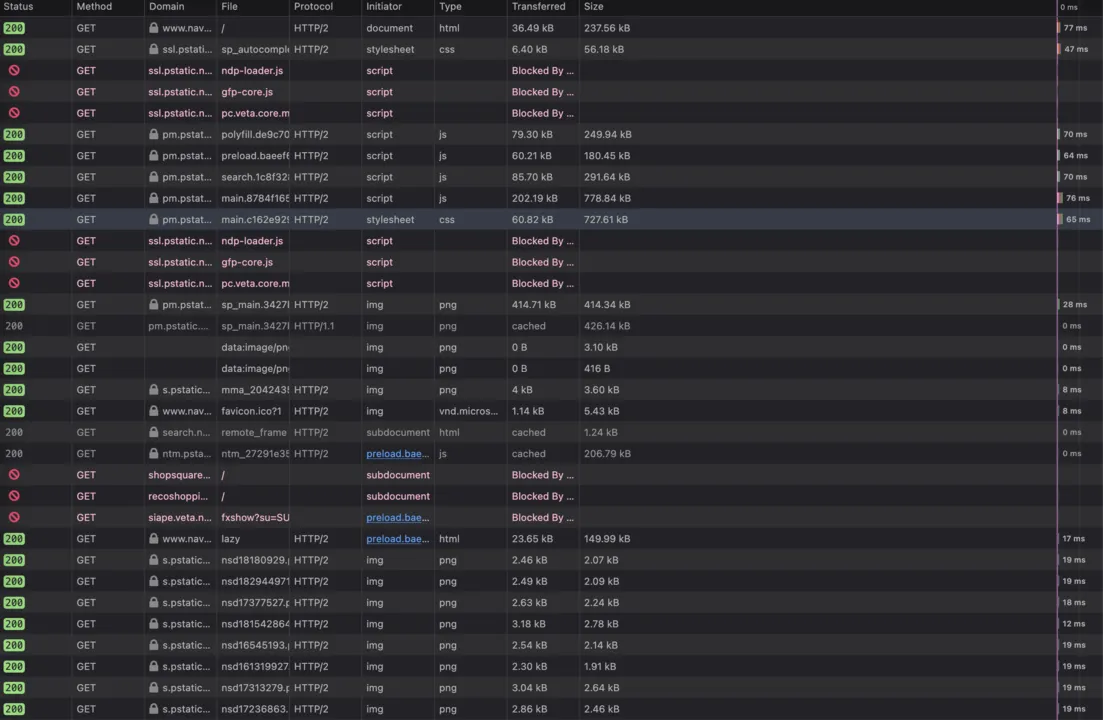
Task: Follow preload.bae initiator link in fxshow row
Action: pyautogui.click(x=397, y=518)
